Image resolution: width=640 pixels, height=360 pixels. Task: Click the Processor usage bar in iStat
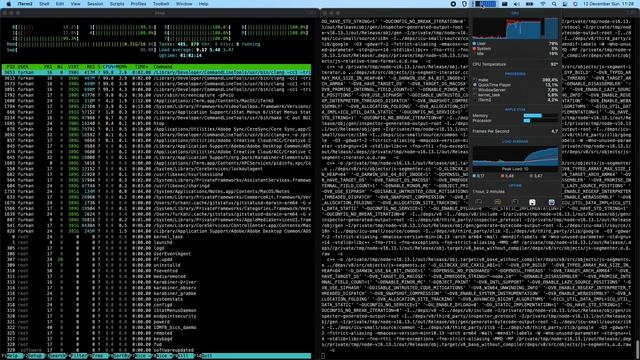point(540,121)
